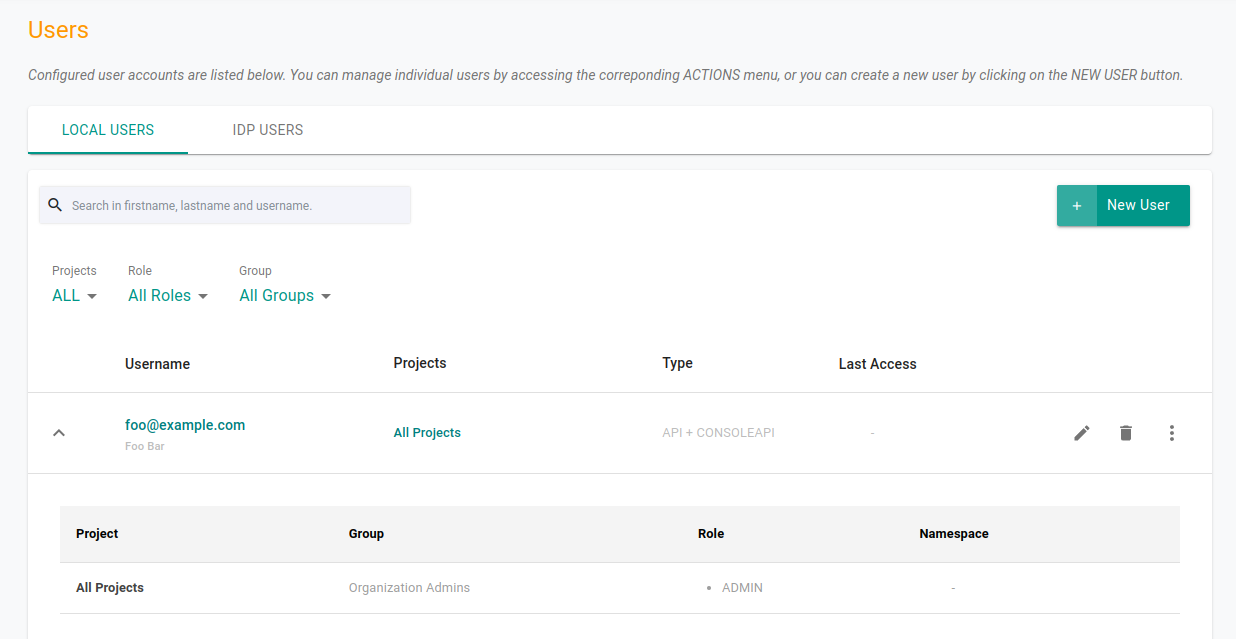Click the ADMIN role entry
The height and width of the screenshot is (639, 1236).
tap(742, 588)
